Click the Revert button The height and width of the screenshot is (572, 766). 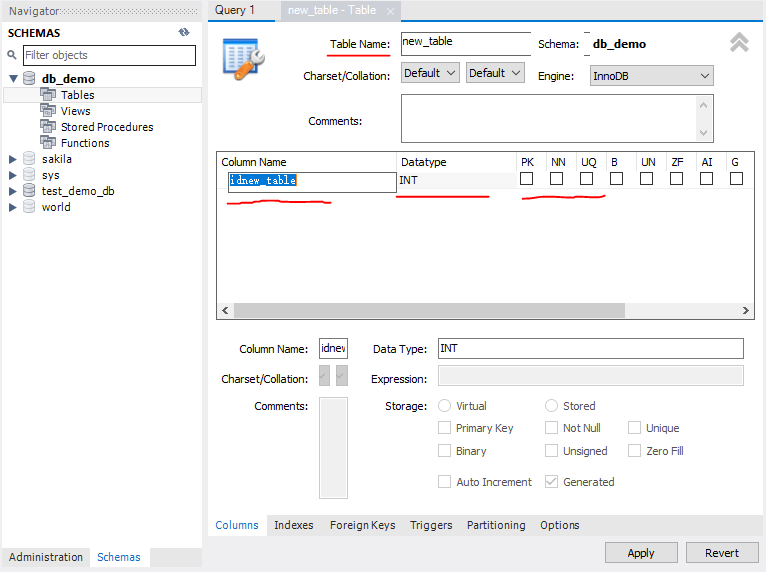point(722,553)
